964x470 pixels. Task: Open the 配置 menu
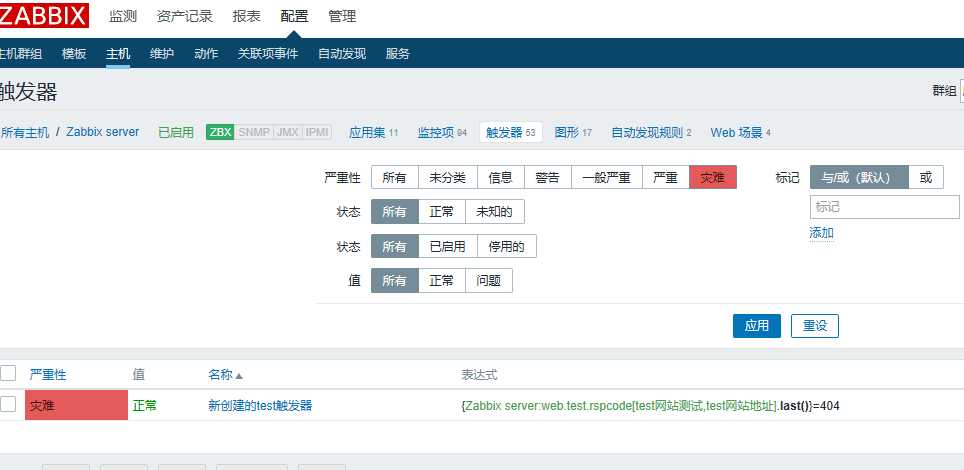coord(294,17)
